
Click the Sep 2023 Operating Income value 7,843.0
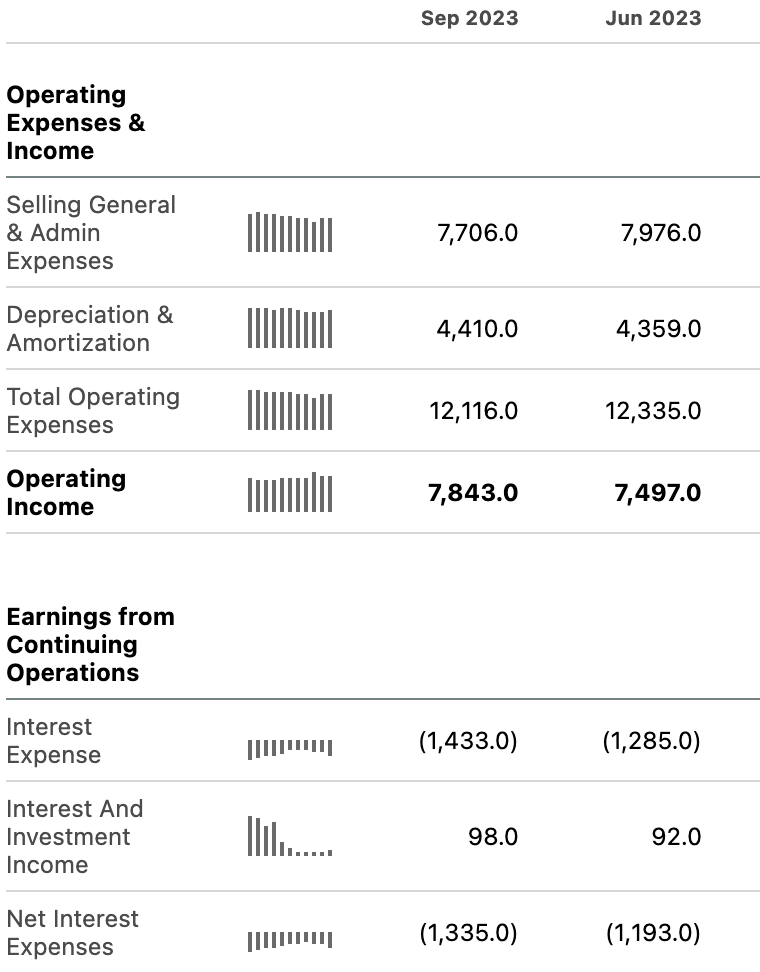473,493
